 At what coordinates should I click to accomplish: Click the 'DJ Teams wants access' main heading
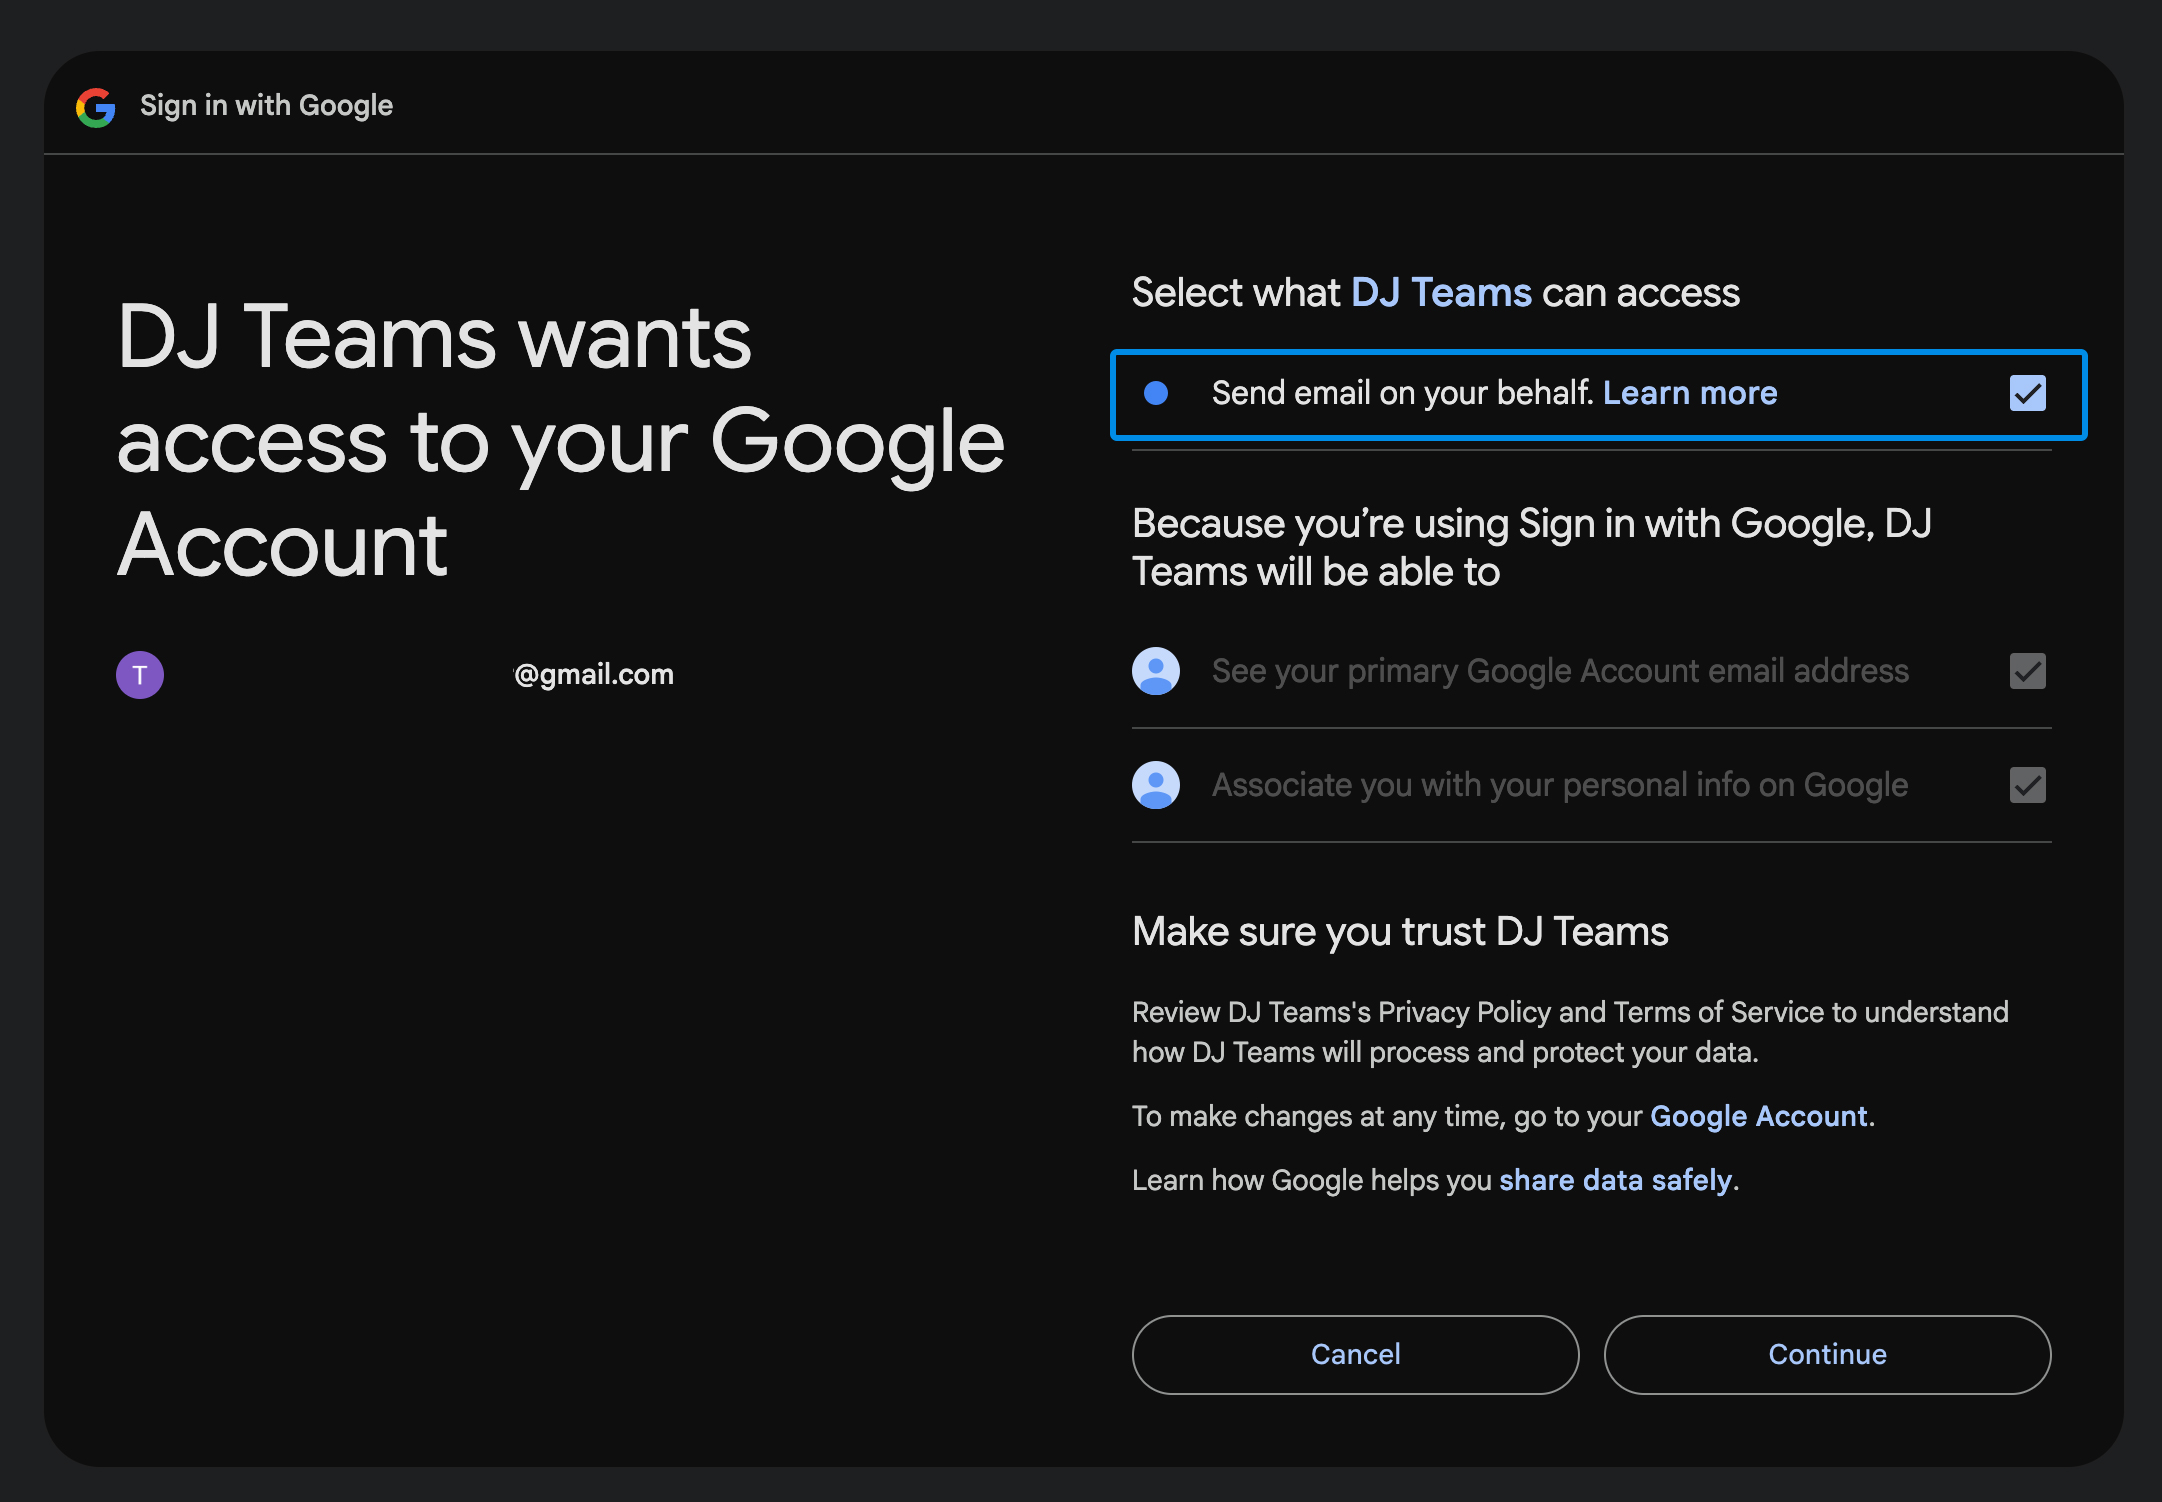tap(560, 441)
